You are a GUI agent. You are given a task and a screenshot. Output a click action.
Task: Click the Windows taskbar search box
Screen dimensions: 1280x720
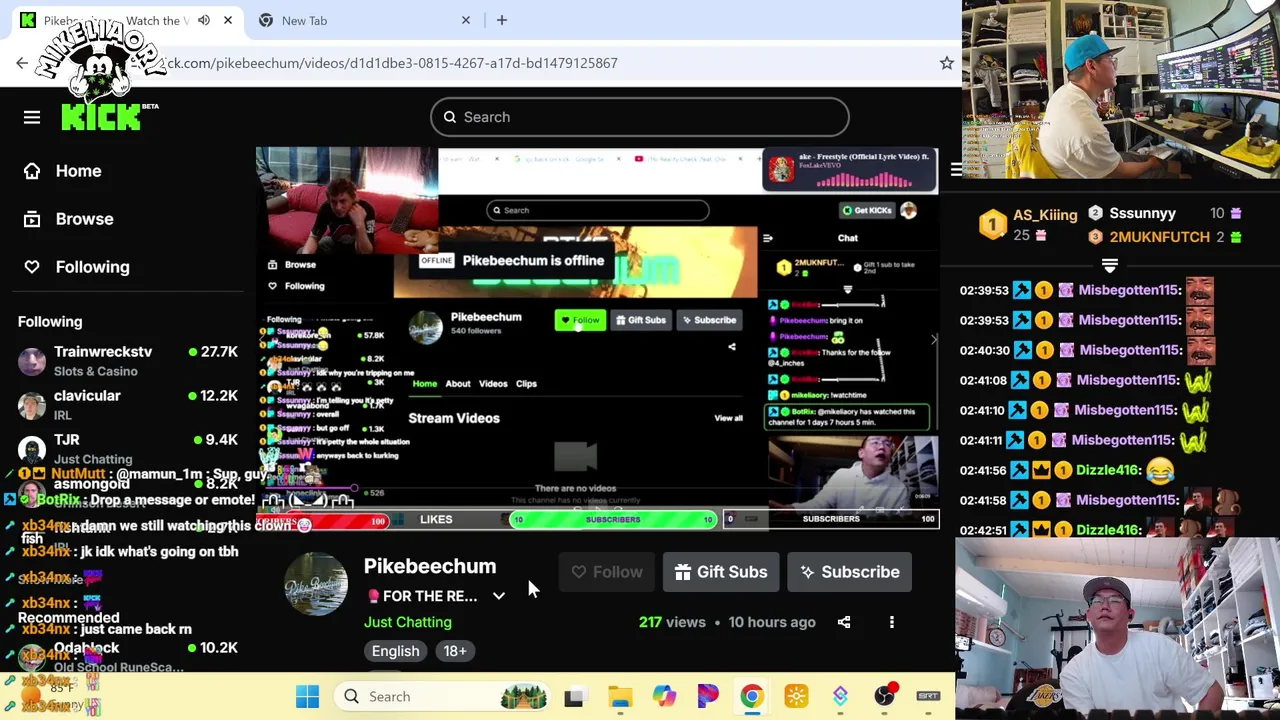440,697
